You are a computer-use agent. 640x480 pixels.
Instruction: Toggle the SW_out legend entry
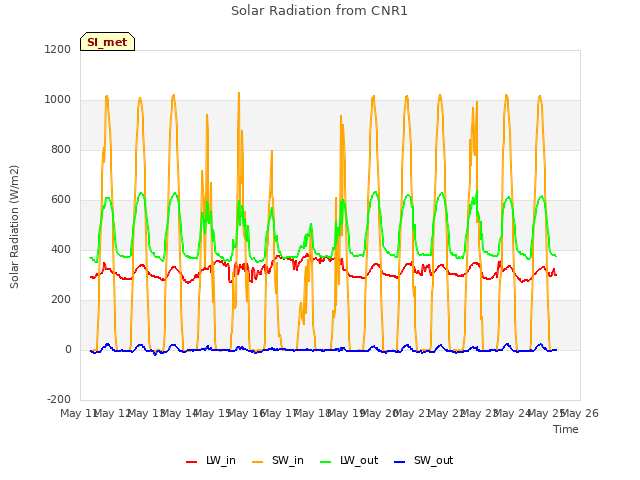(424, 460)
